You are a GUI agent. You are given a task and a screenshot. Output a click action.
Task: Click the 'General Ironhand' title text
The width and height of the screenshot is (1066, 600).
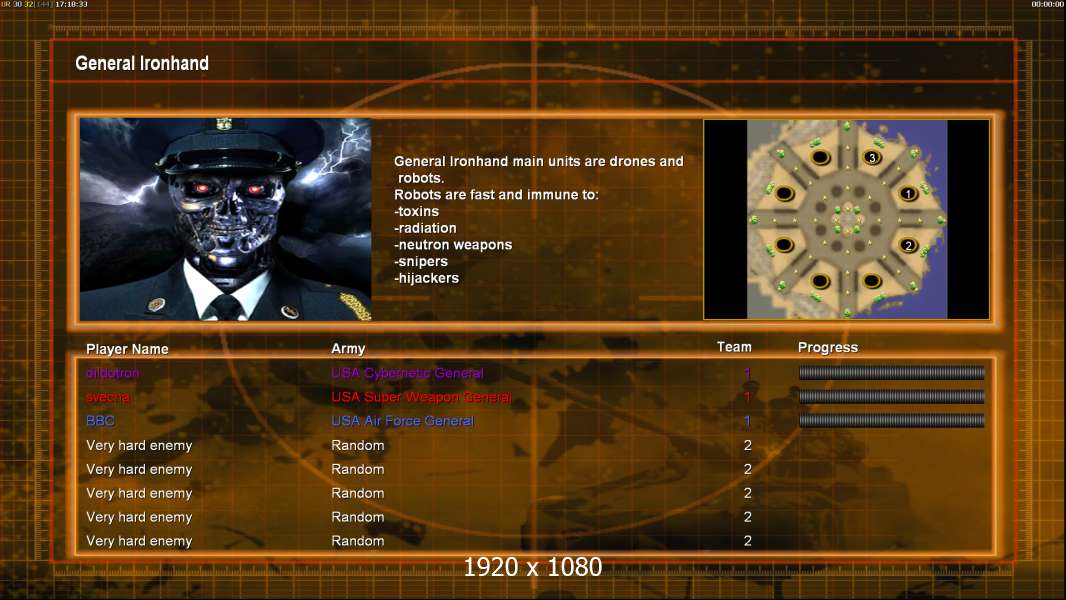pyautogui.click(x=142, y=63)
